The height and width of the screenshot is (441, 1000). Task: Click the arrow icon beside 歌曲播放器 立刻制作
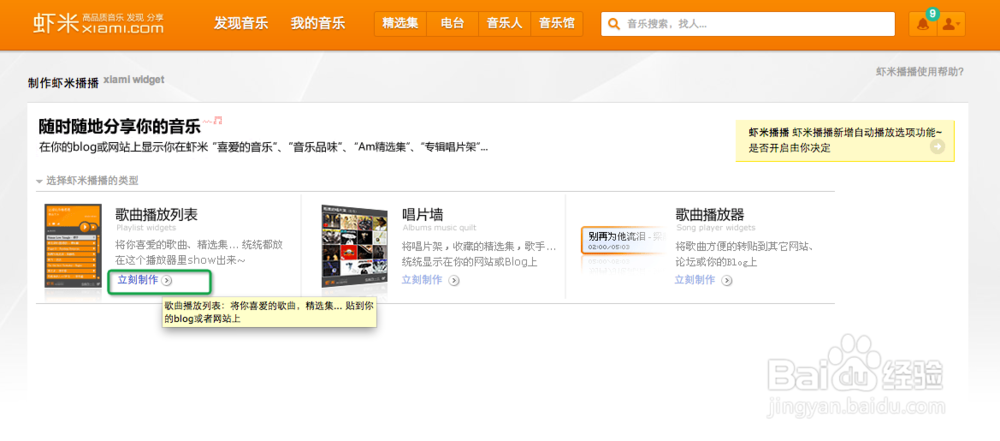click(x=726, y=280)
